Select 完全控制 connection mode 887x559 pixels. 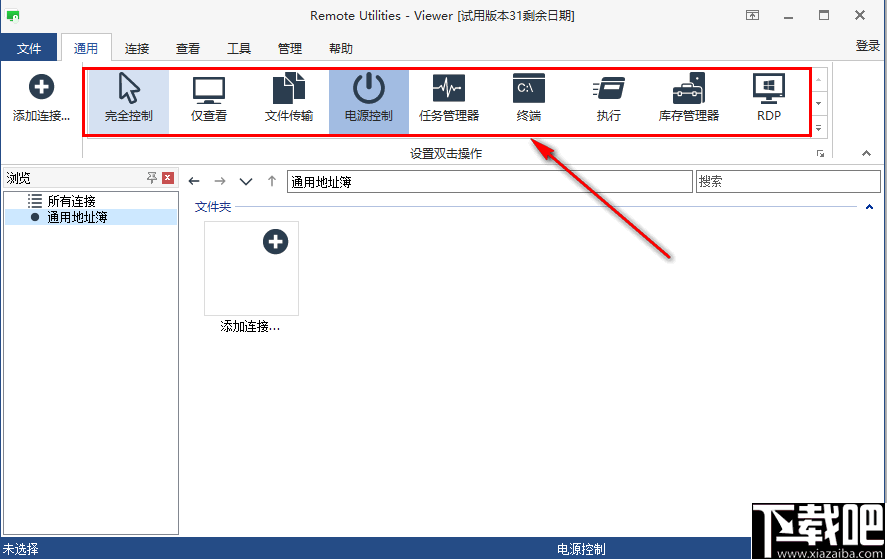point(129,101)
